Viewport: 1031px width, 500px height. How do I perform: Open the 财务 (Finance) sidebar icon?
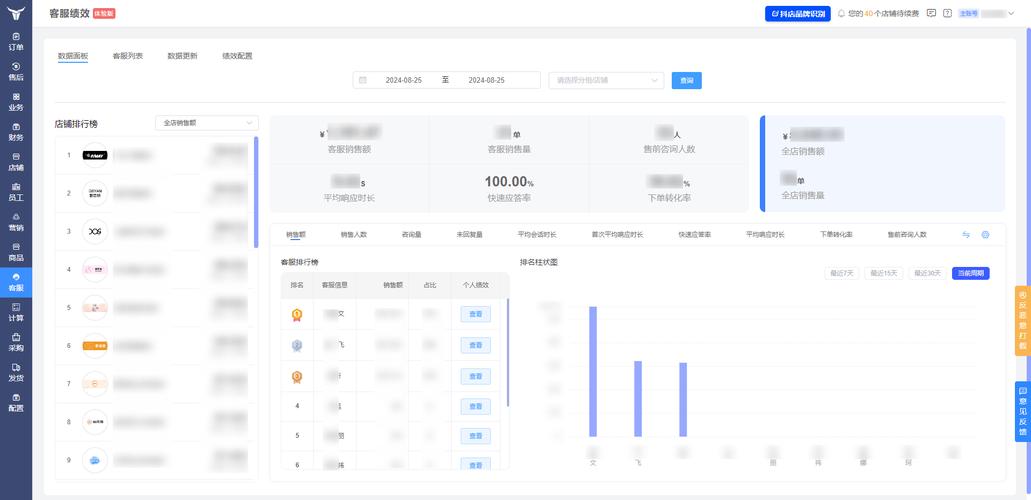16,131
